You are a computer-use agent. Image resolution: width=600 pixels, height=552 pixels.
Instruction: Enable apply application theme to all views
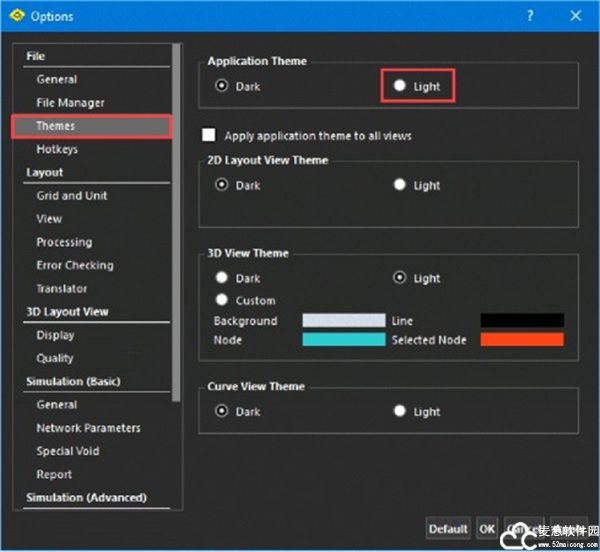209,135
